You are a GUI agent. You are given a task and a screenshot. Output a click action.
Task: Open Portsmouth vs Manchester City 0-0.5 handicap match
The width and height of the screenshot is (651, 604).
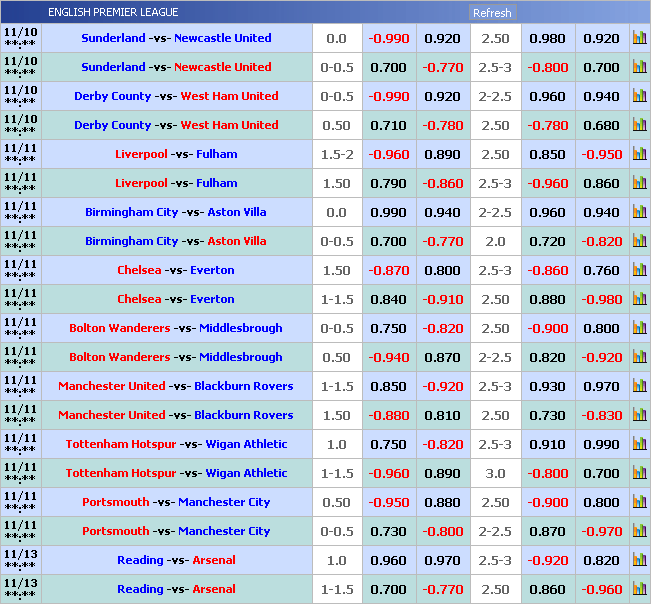coord(176,532)
